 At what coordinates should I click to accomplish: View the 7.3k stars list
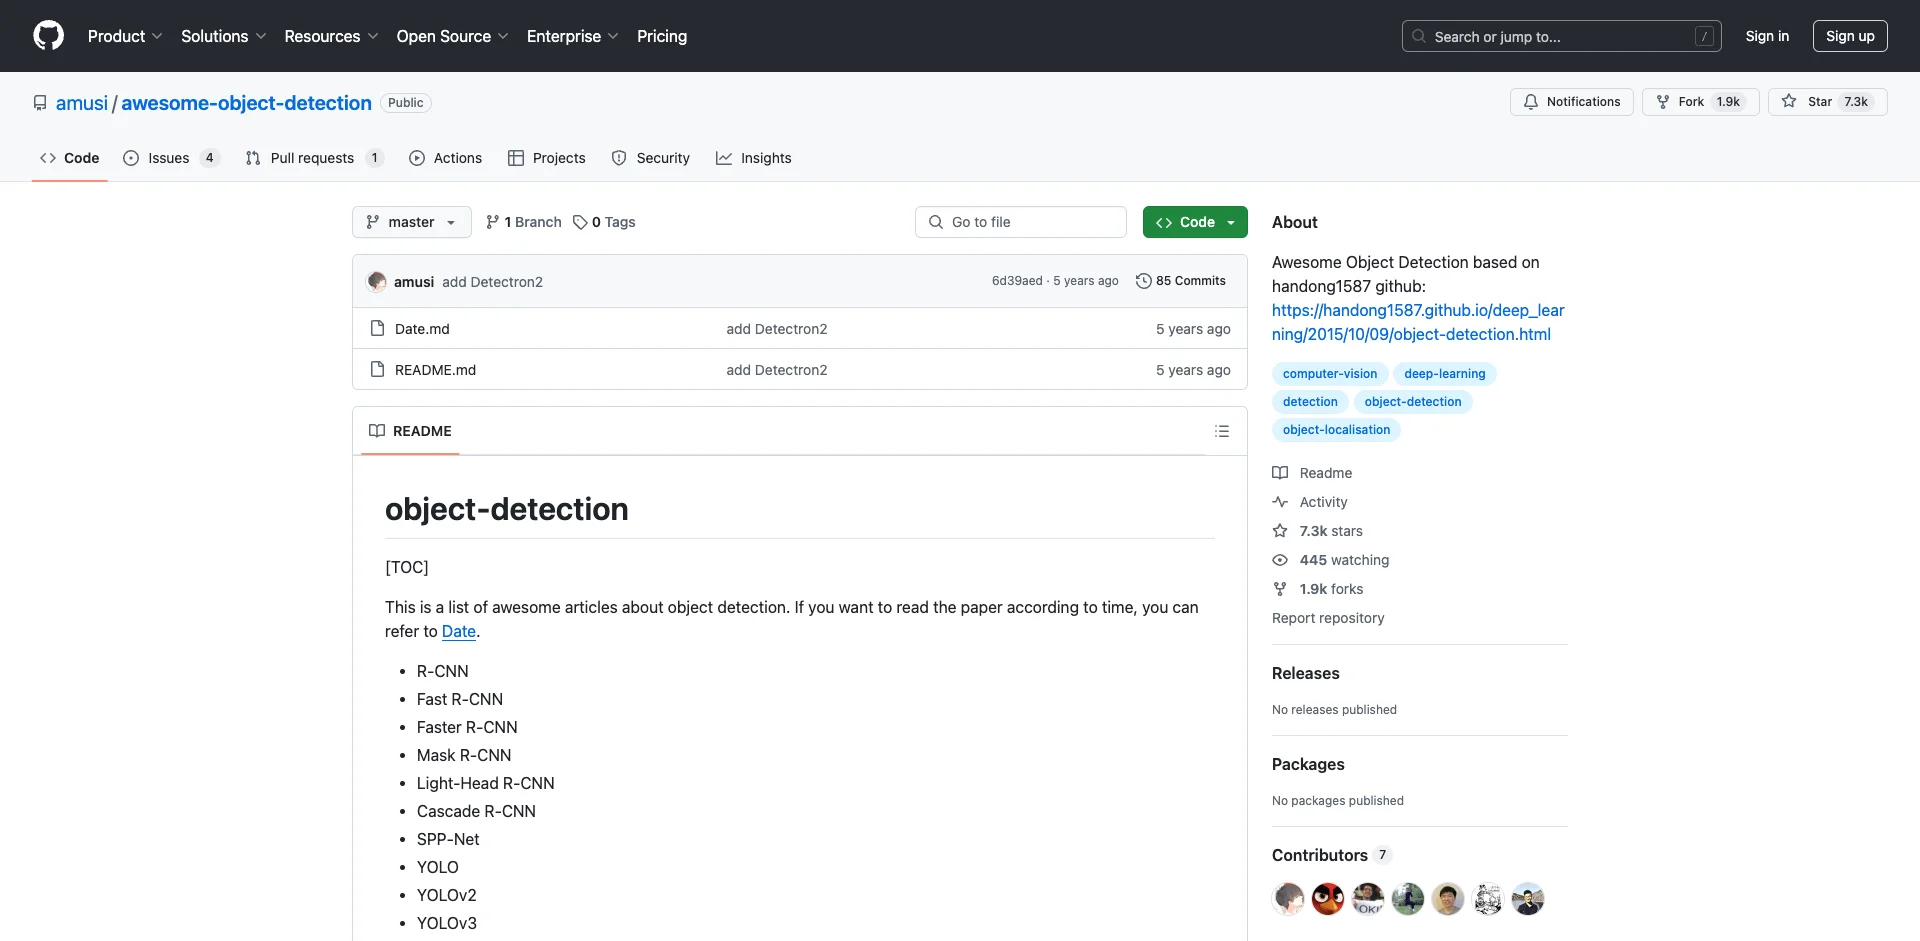(1318, 531)
